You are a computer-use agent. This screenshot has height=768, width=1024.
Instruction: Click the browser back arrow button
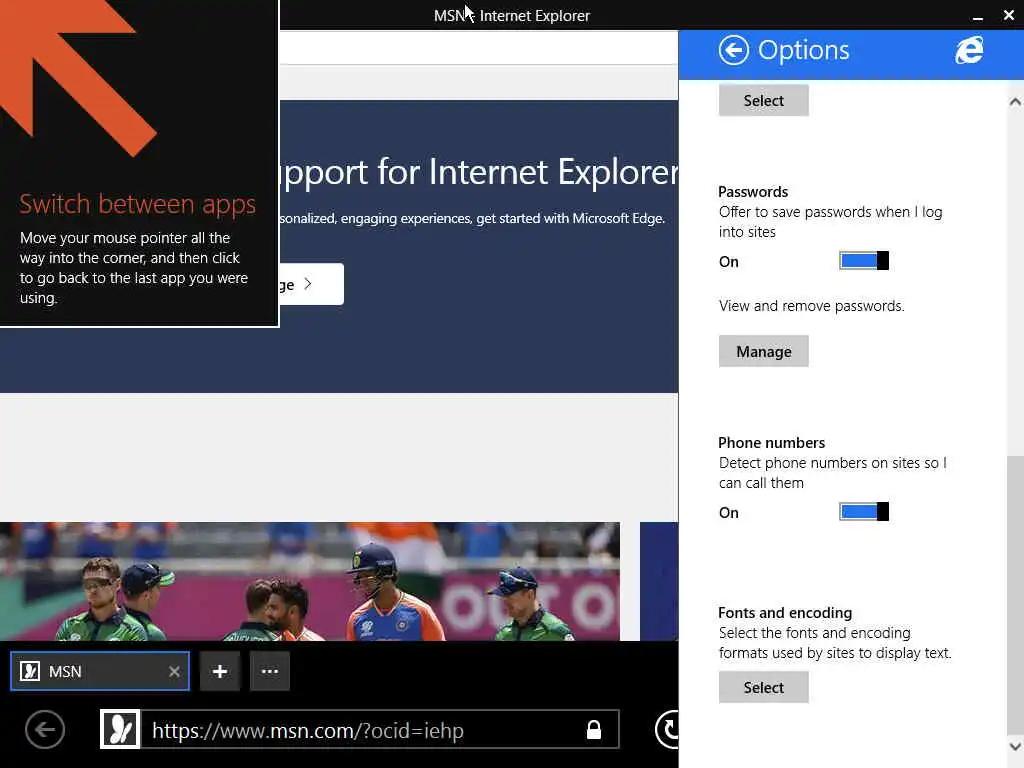click(x=45, y=729)
